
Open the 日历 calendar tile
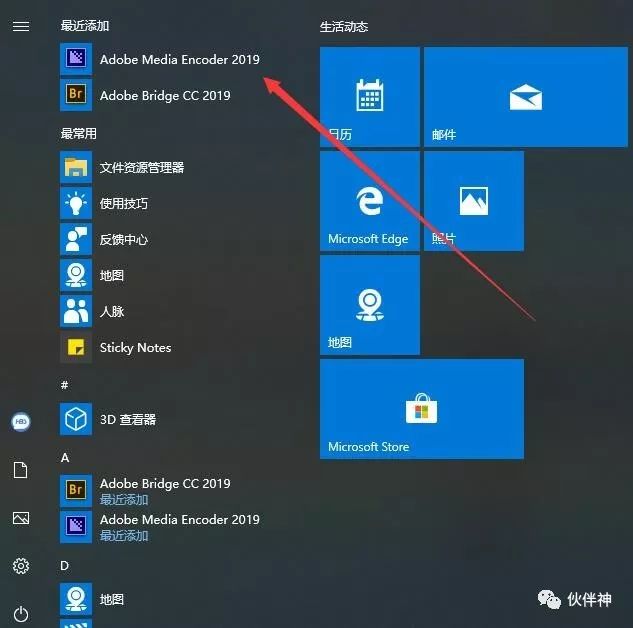pyautogui.click(x=370, y=97)
